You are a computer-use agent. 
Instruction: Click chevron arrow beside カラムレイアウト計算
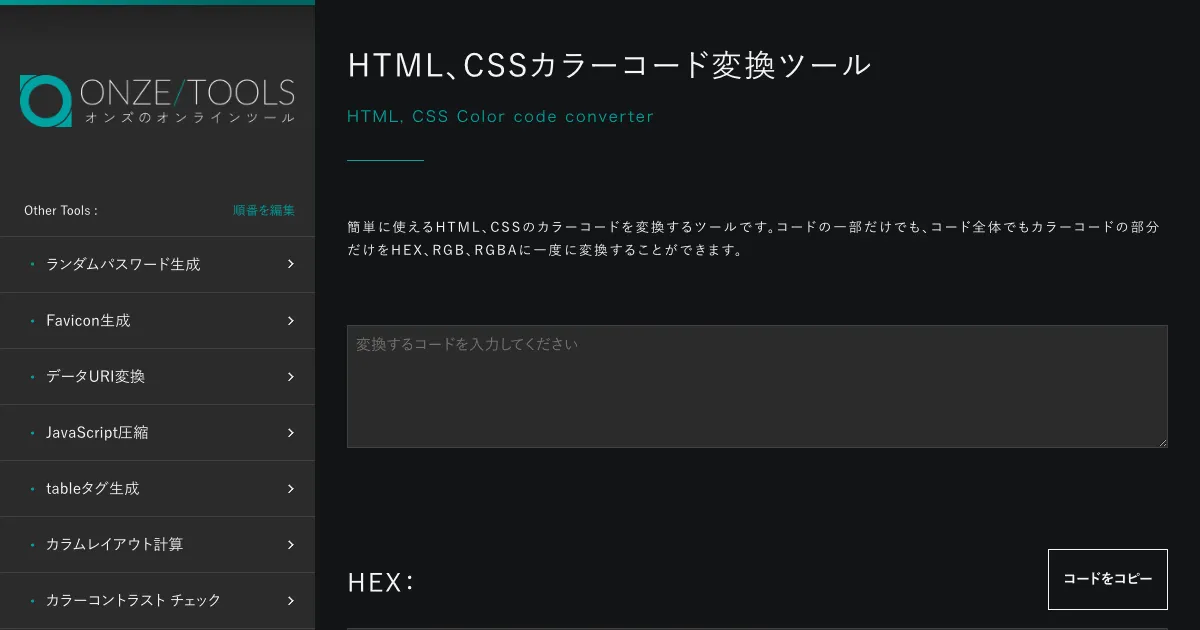pos(291,545)
